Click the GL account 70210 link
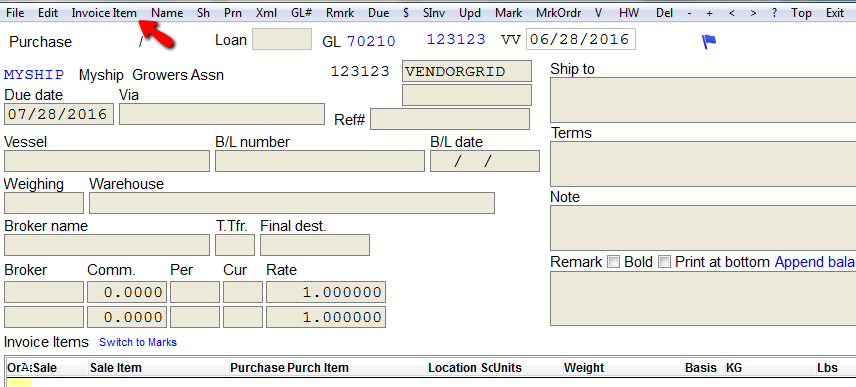Screen dimensions: 856x387 (x=371, y=41)
